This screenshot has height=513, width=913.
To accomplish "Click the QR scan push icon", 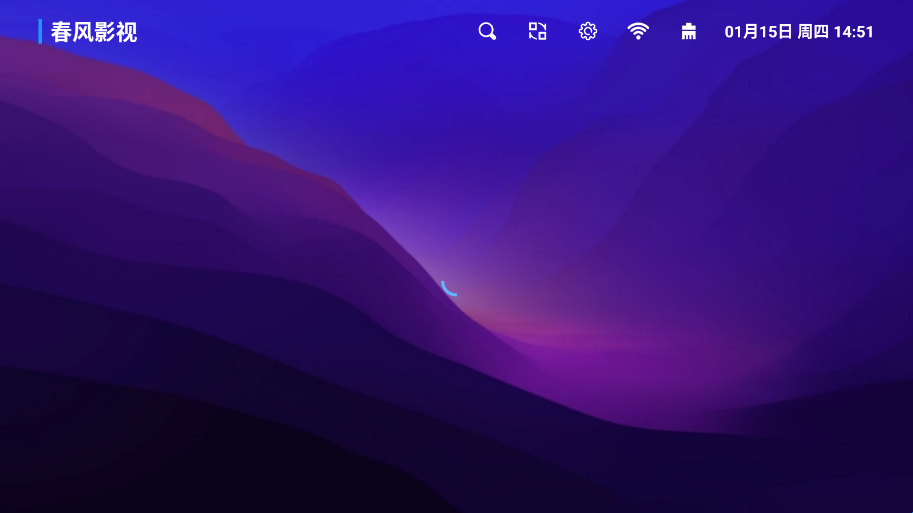I will coord(537,31).
